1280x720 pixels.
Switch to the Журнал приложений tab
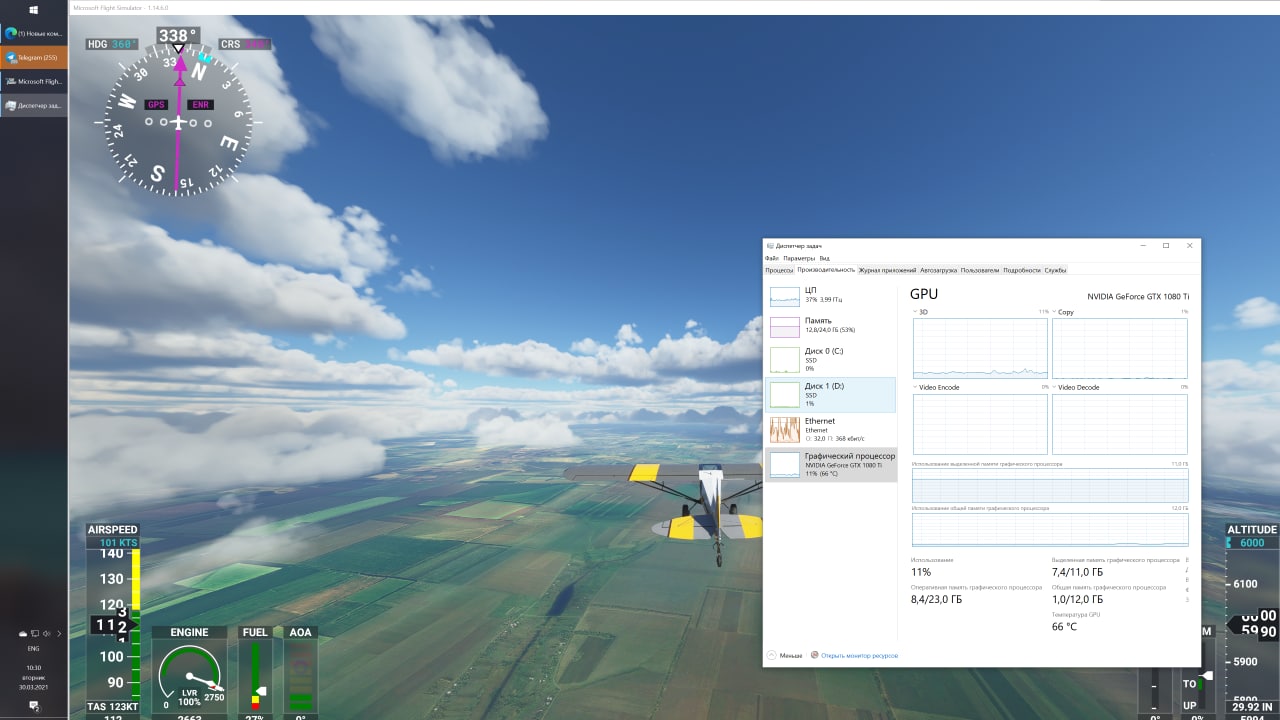pos(887,270)
